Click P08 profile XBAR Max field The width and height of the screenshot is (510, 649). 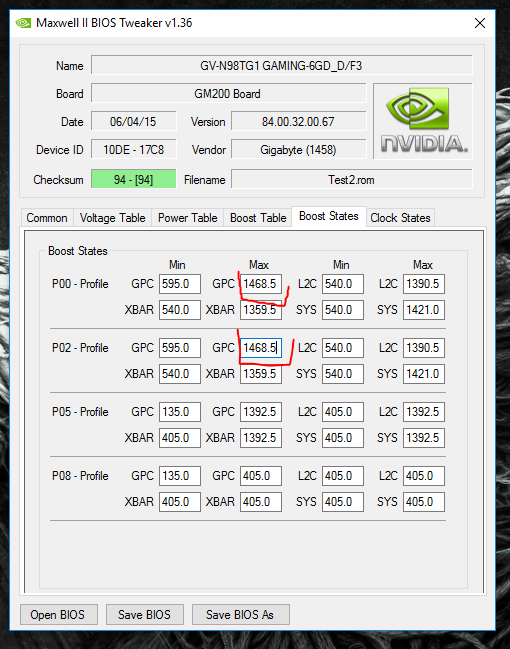[261, 502]
